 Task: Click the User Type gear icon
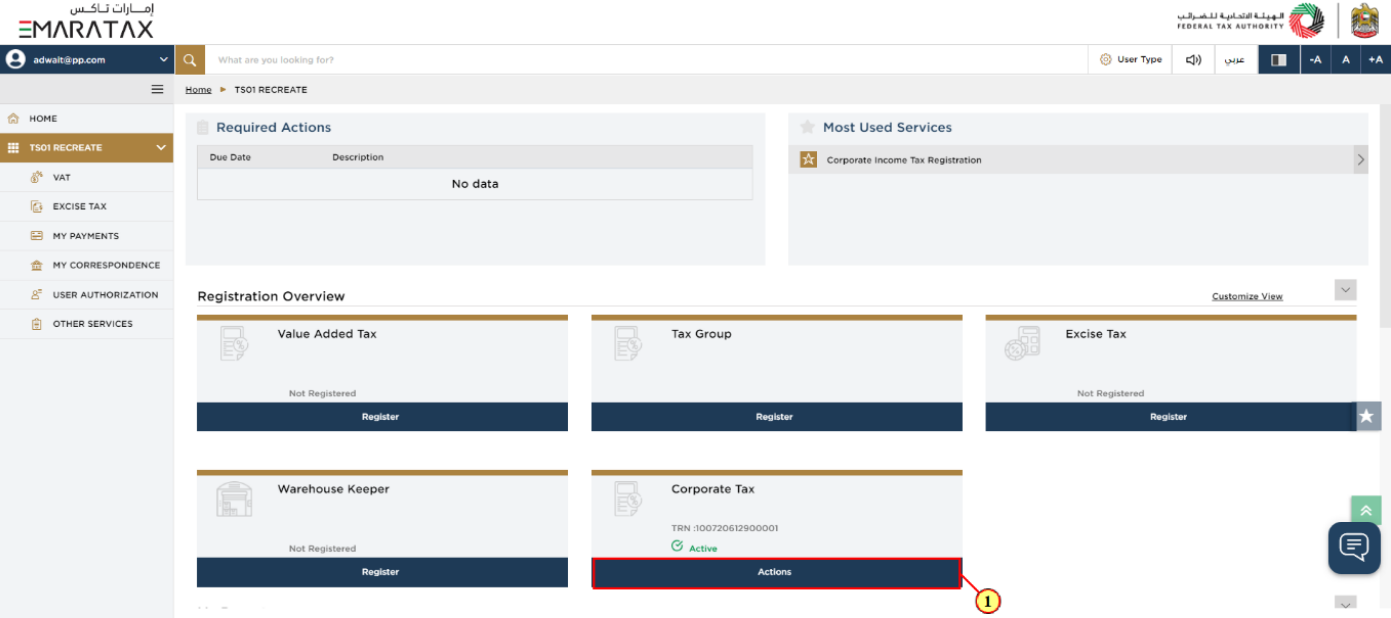pyautogui.click(x=1105, y=59)
